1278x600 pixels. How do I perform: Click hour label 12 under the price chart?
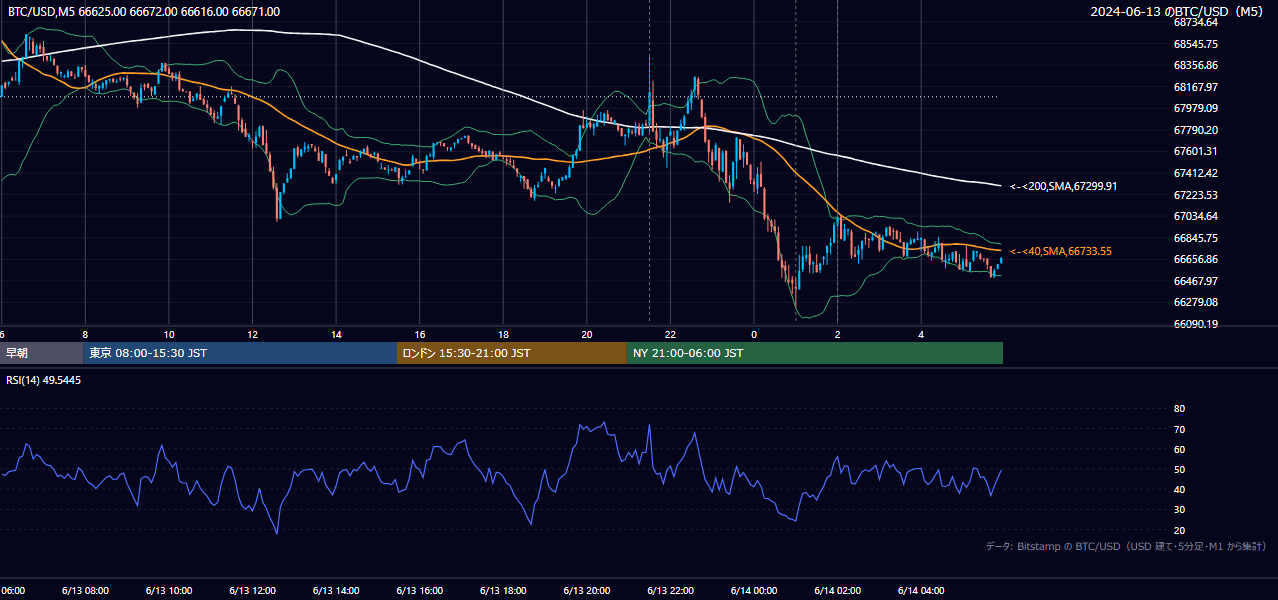pos(252,334)
